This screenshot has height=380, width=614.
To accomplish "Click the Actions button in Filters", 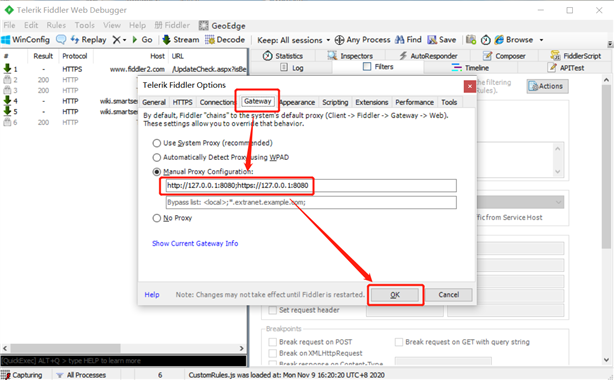I will coord(547,86).
